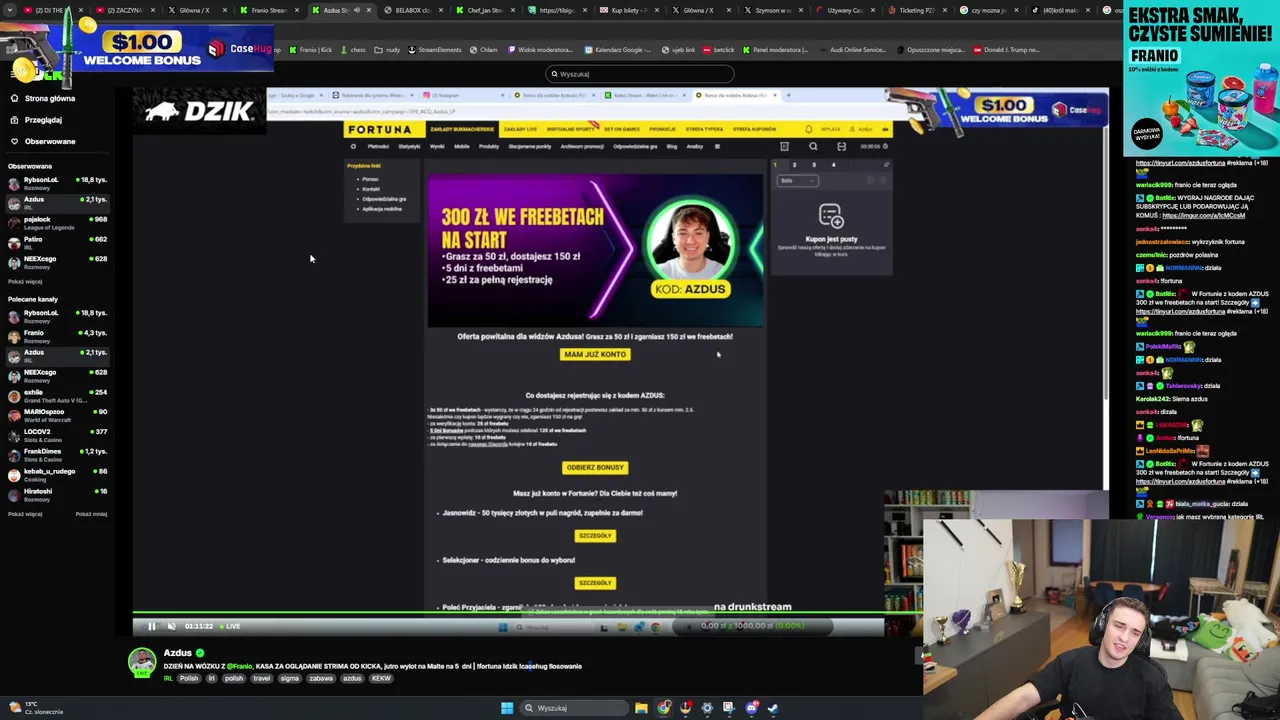Screen dimensions: 1280x720
Task: Open the Franio | Kick bookmark
Action: (311, 49)
